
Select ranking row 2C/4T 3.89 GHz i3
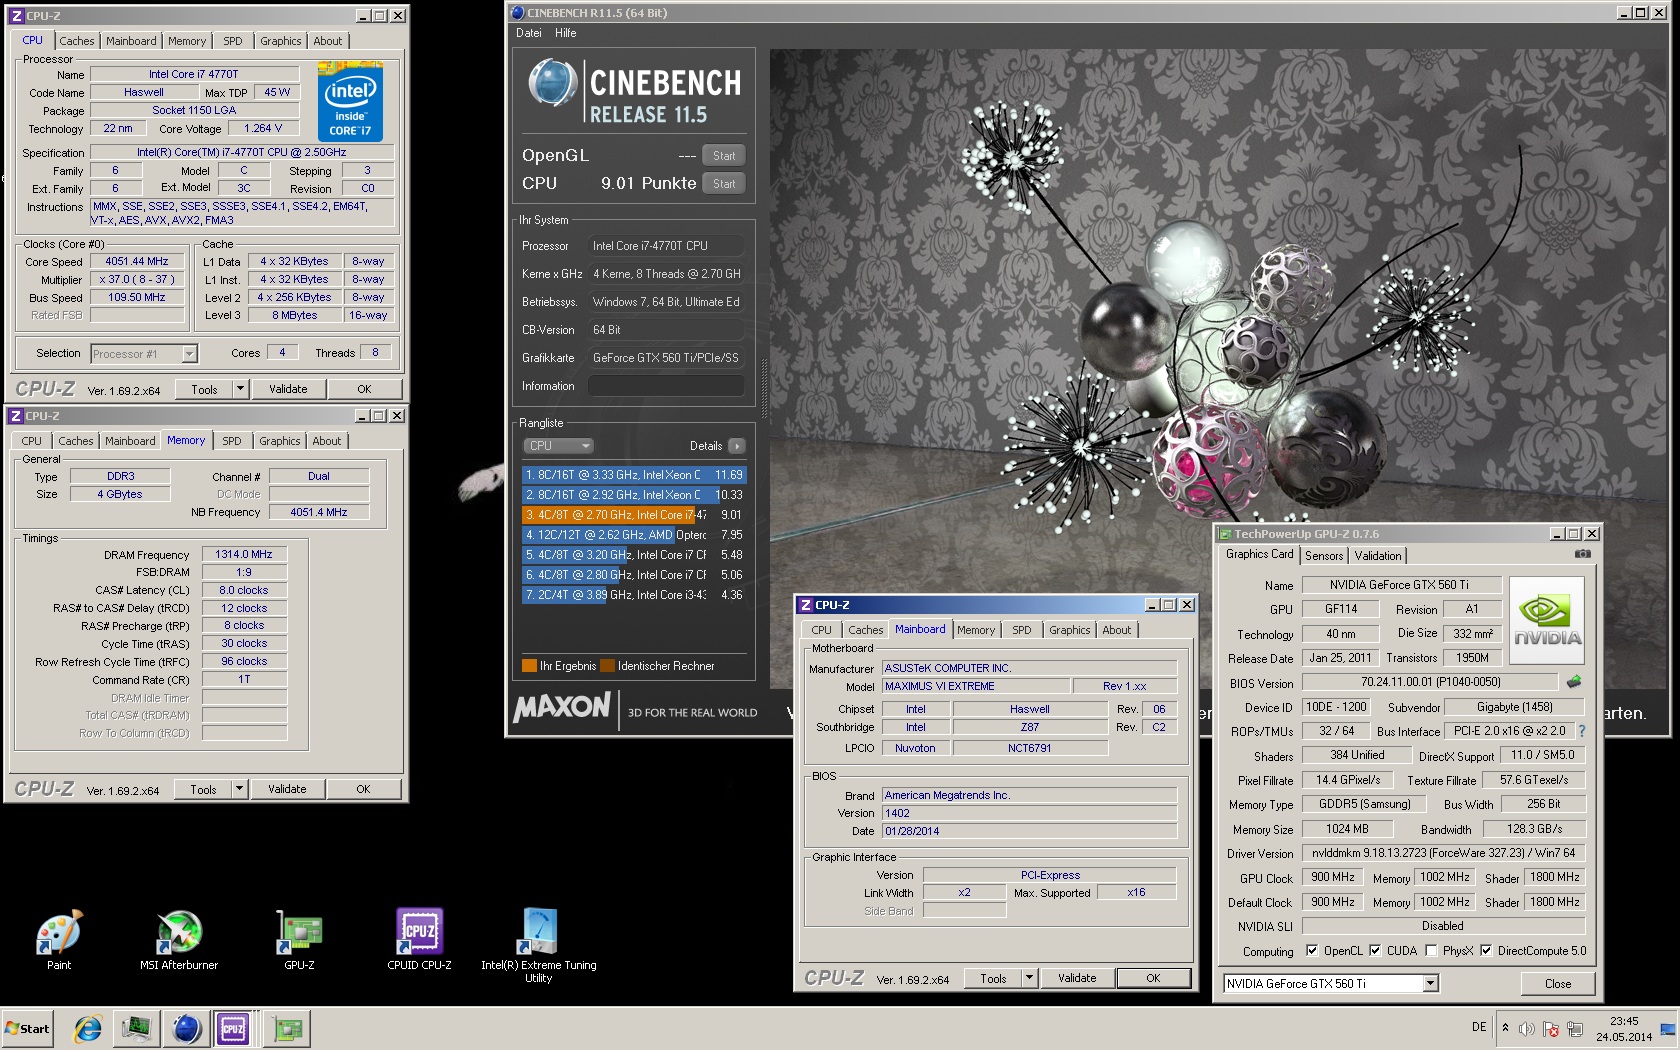634,595
